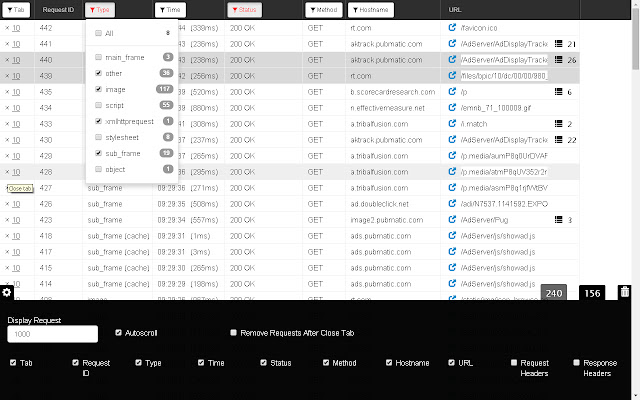Open external link icon for request 439
Viewport: 640px width, 400px height.
tap(452, 76)
